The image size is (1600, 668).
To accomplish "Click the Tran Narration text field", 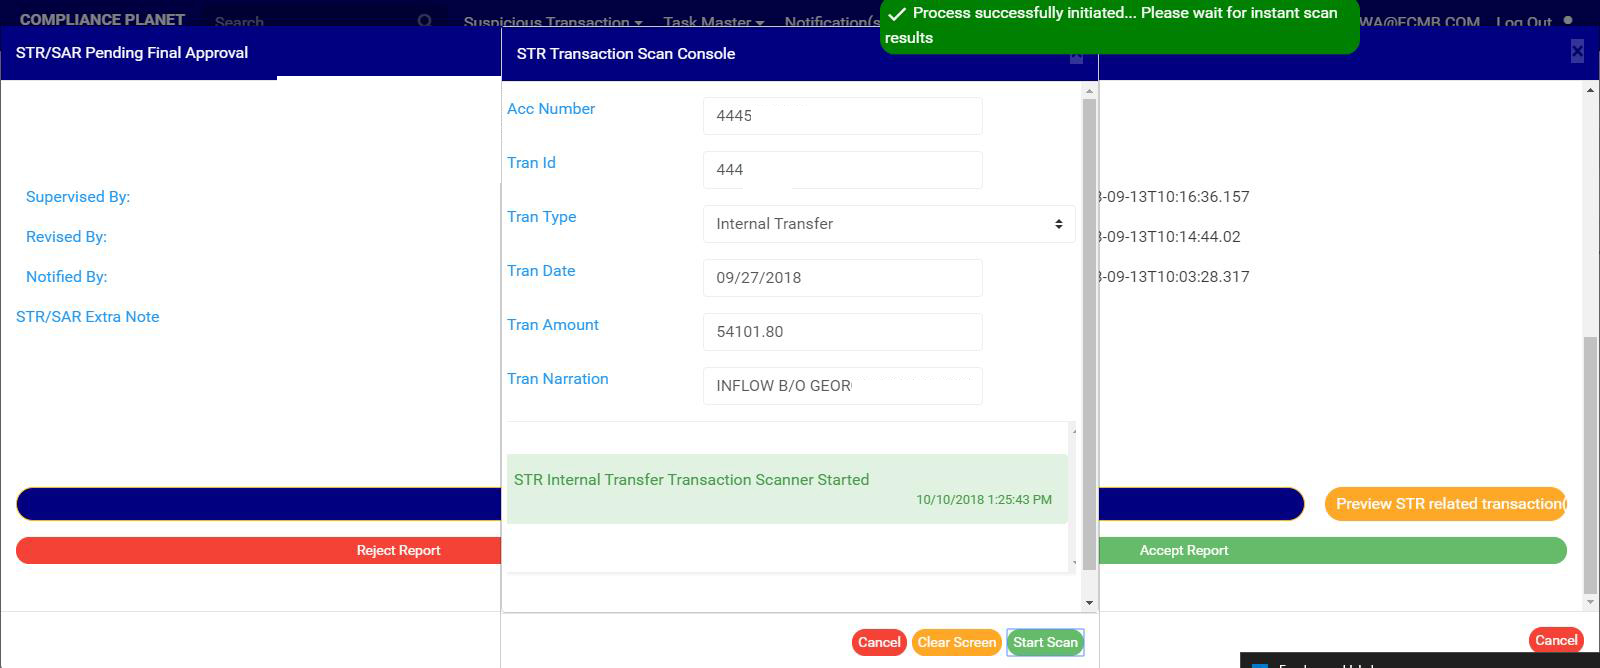I will tap(842, 386).
